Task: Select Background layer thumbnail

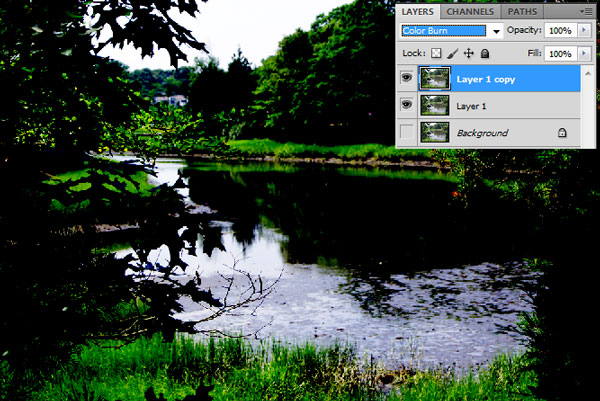Action: [x=435, y=132]
